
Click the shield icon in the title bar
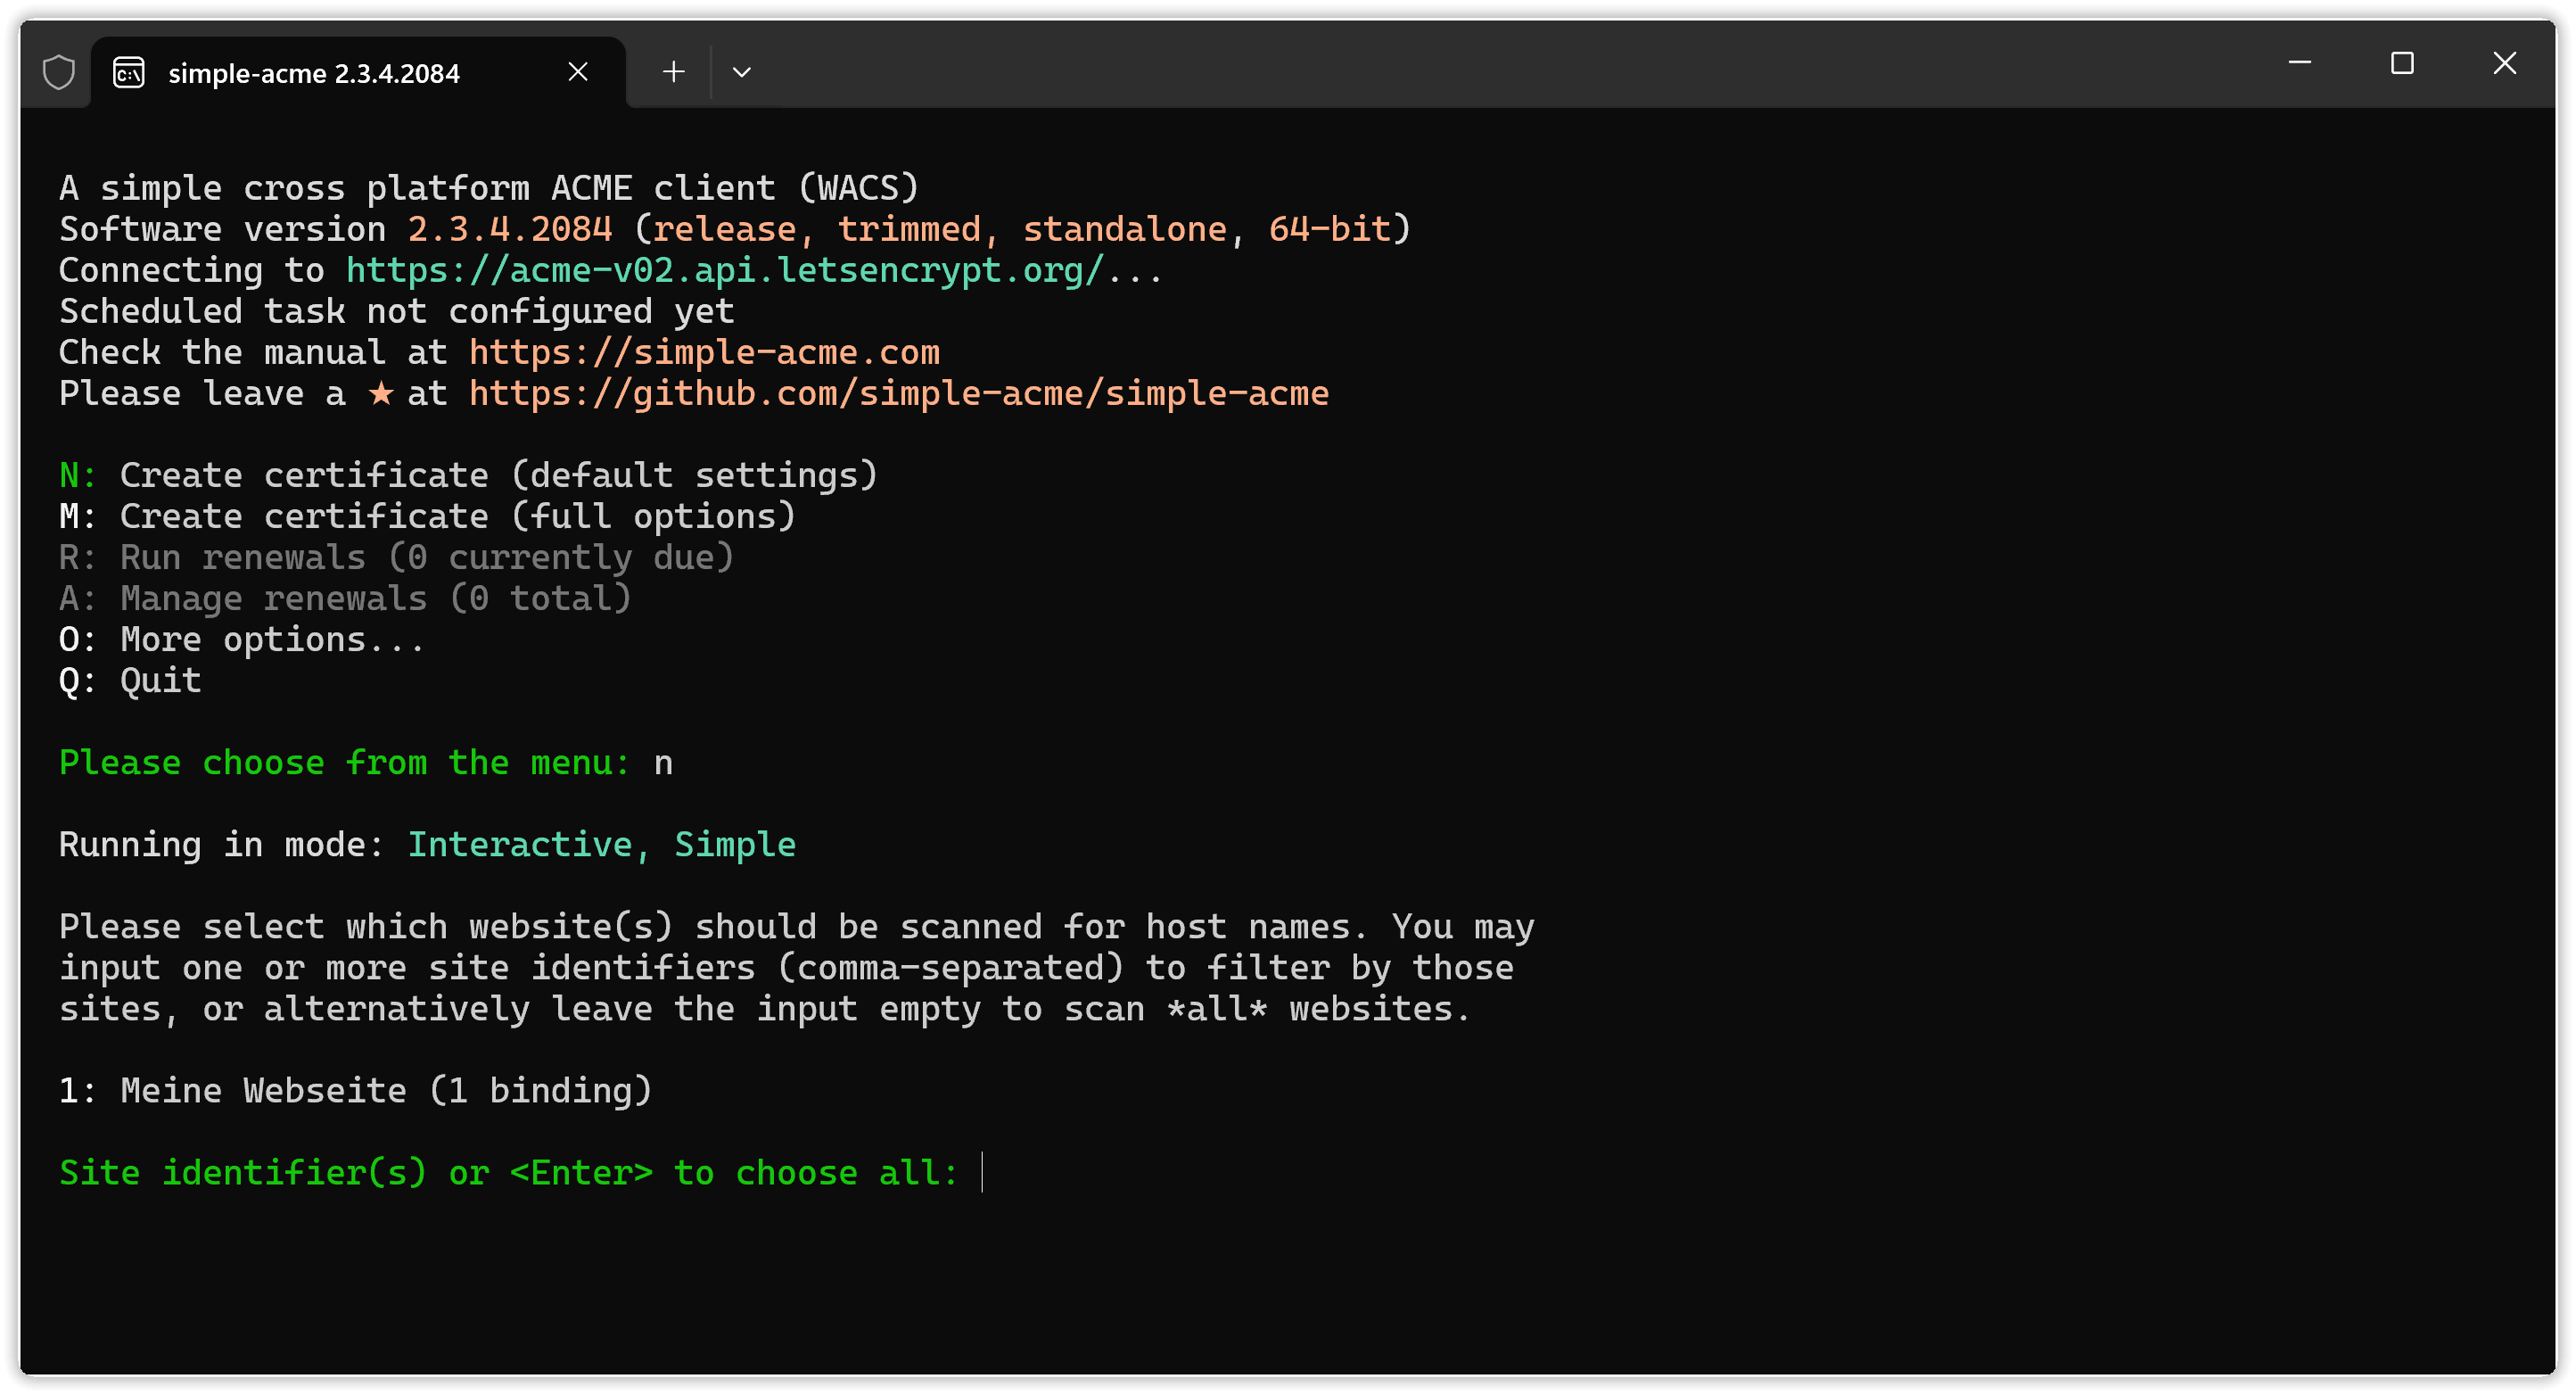(59, 72)
